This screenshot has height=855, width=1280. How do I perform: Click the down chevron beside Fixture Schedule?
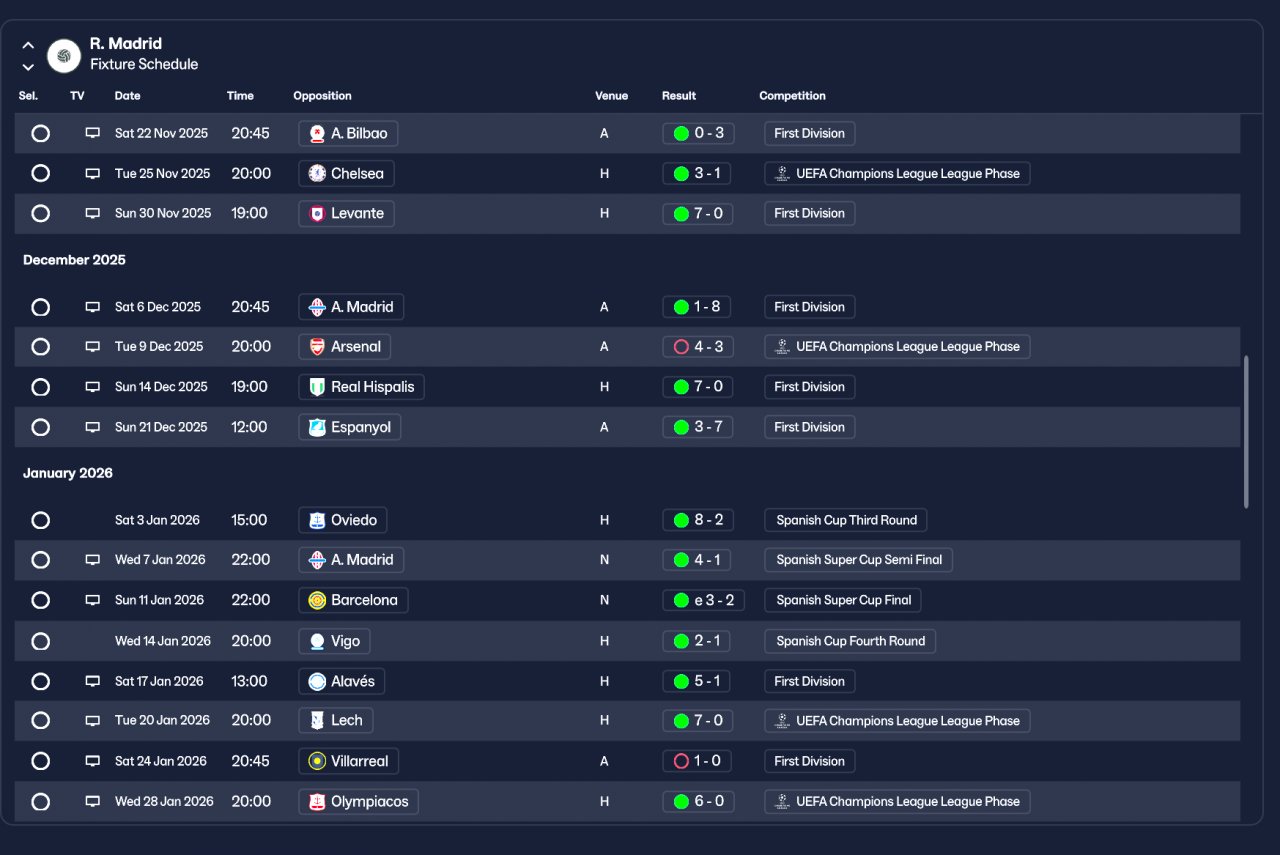click(28, 67)
